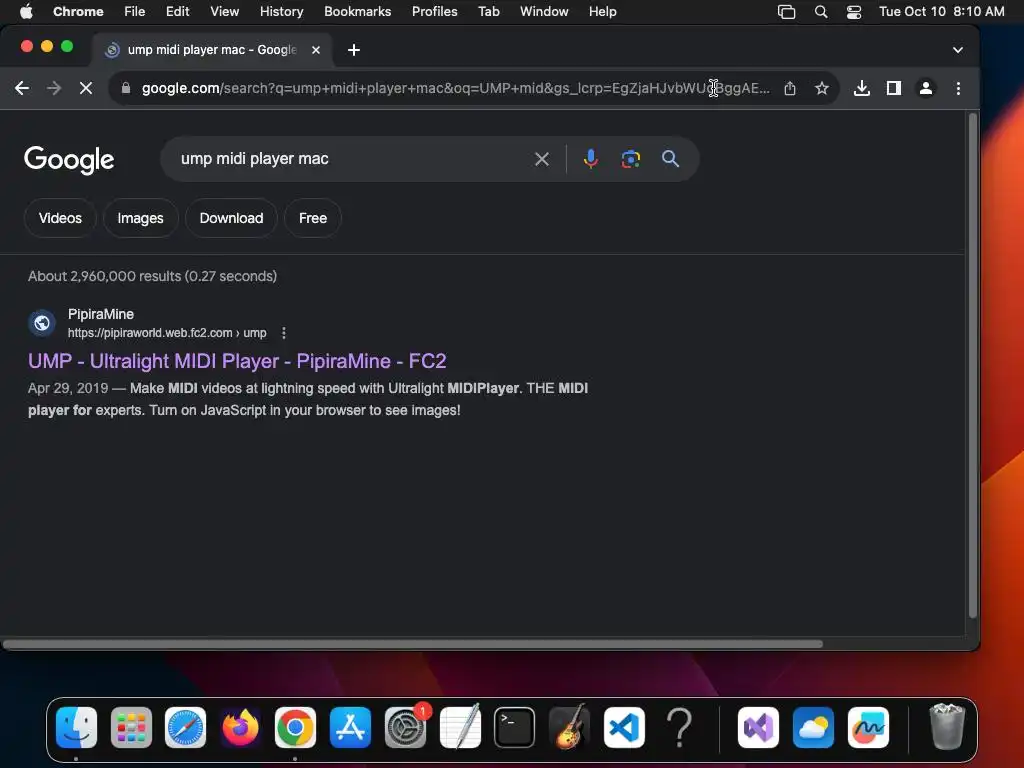
Task: Open Launchpad from the Dock
Action: [x=131, y=728]
